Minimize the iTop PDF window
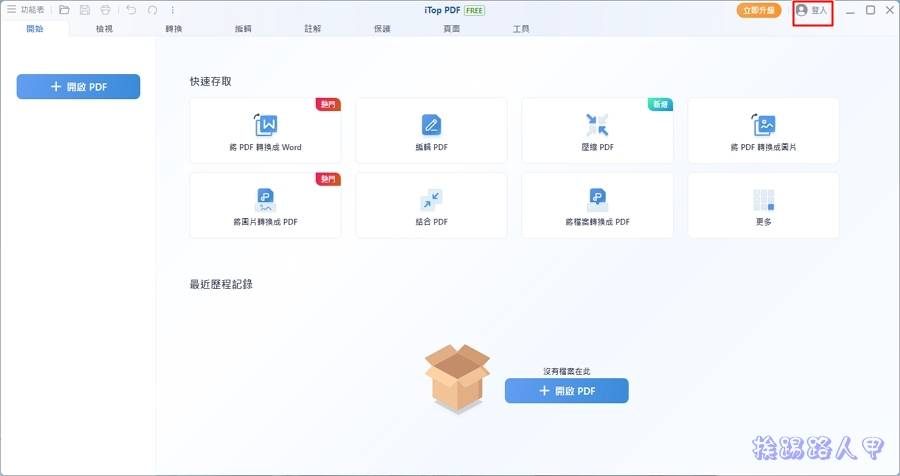Viewport: 900px width, 476px height. (850, 11)
